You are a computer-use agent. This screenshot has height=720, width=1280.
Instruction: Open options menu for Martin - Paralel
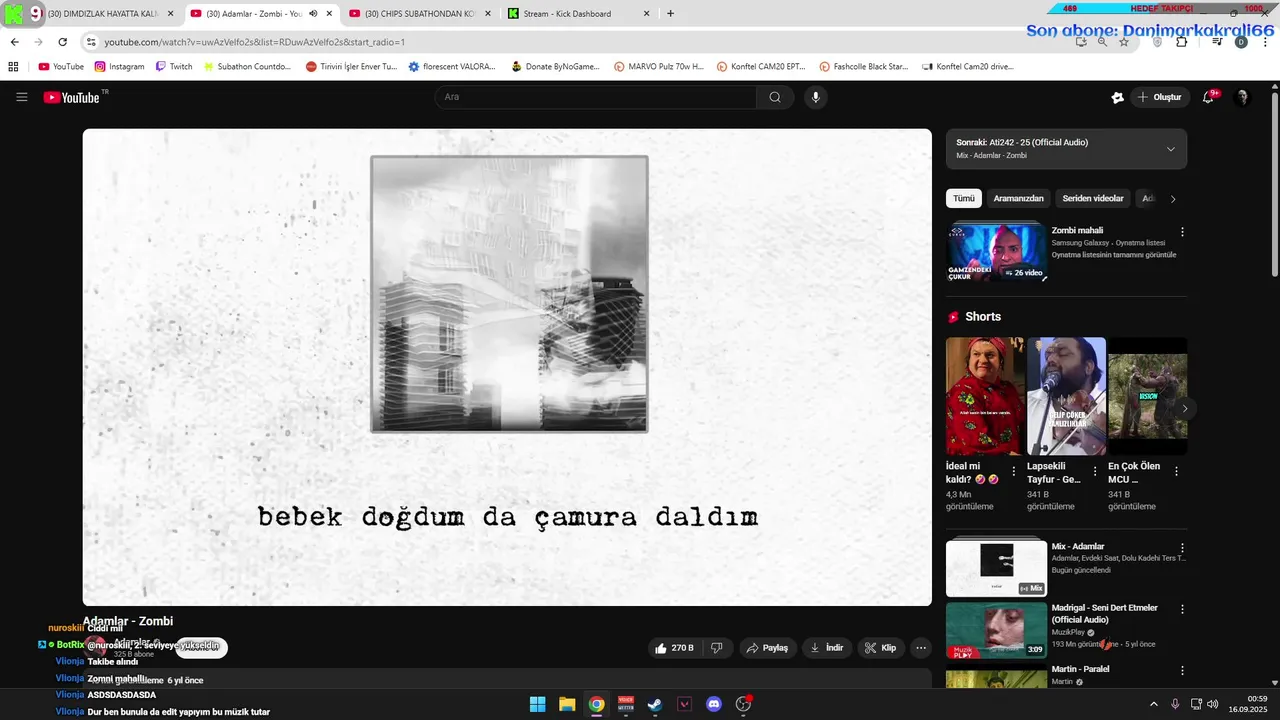(x=1182, y=670)
